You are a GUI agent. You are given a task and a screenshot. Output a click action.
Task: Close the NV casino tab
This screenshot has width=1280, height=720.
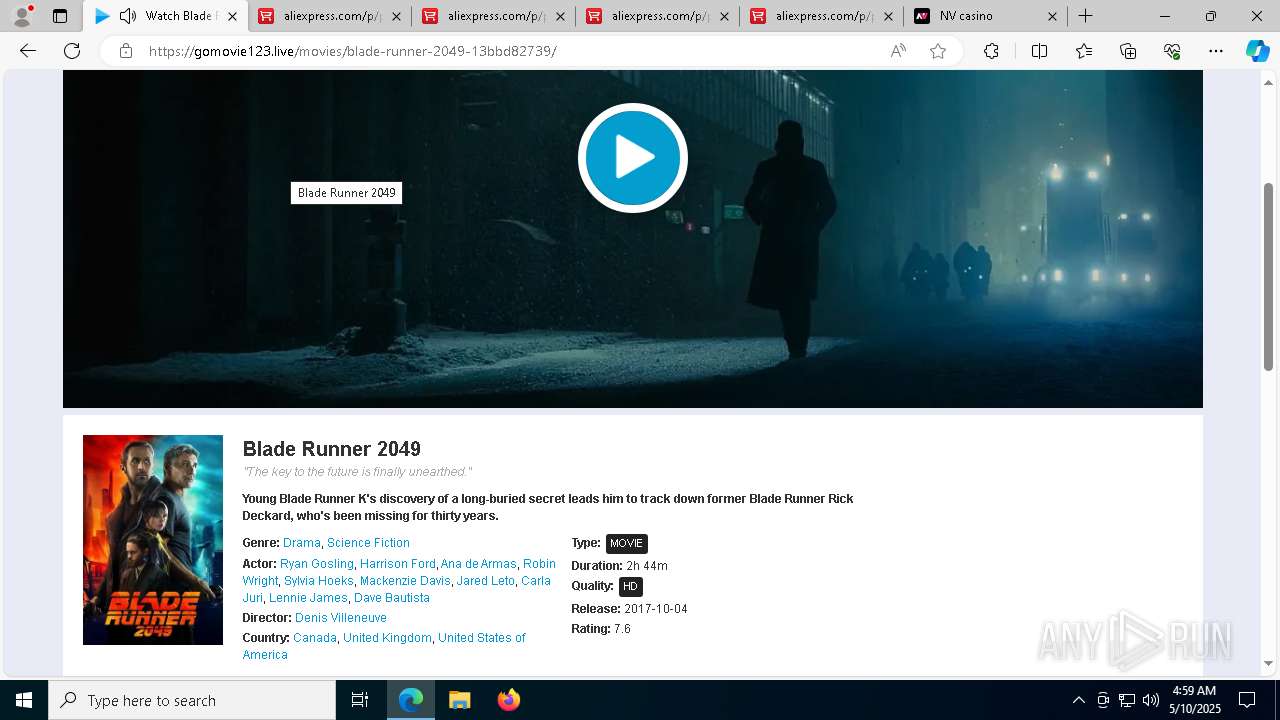(1052, 16)
